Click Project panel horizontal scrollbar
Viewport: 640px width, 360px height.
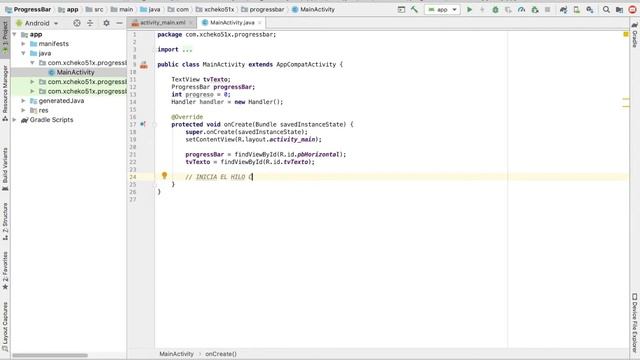coord(50,356)
